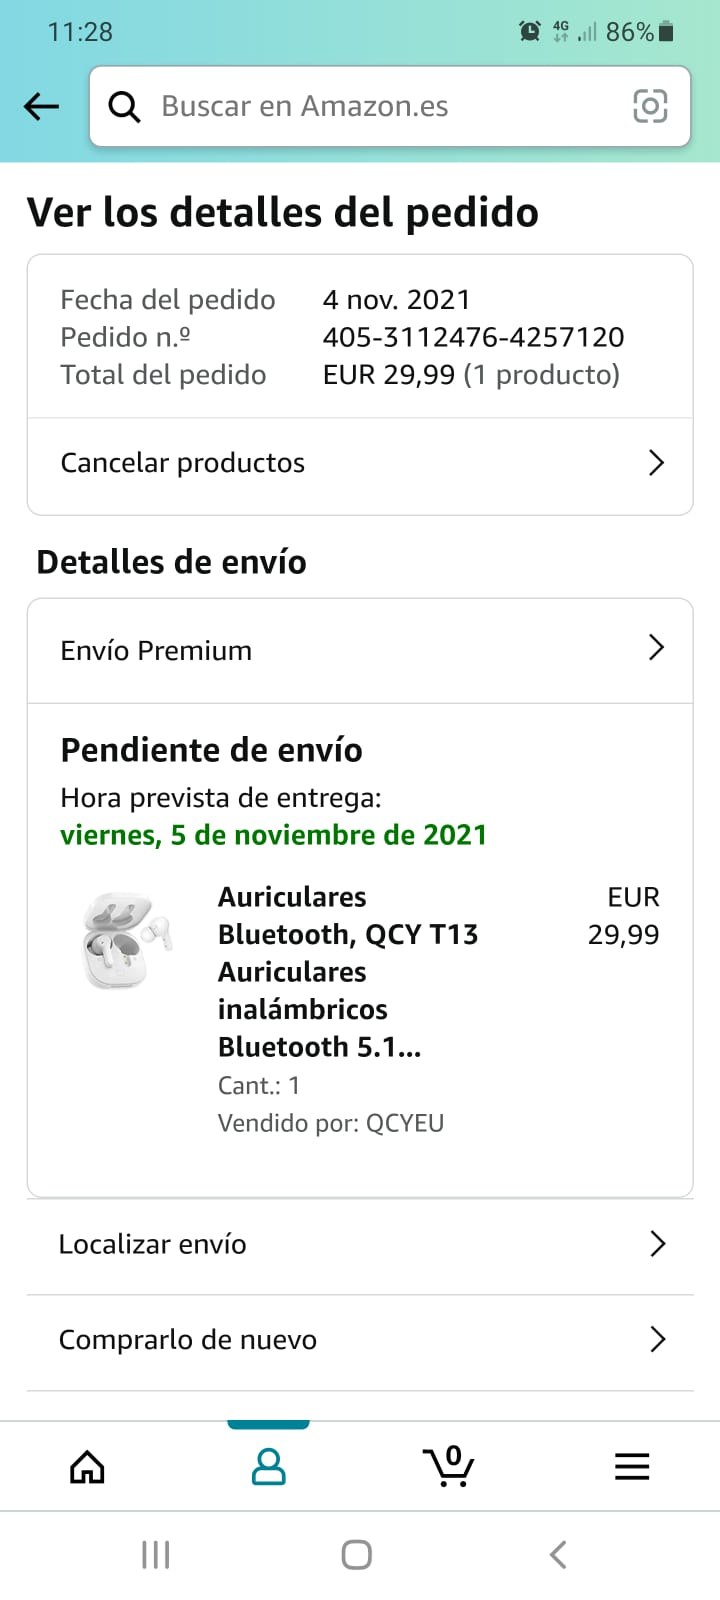Tap the Cancelar productos text
Viewport: 720px width, 1600px height.
(x=183, y=463)
